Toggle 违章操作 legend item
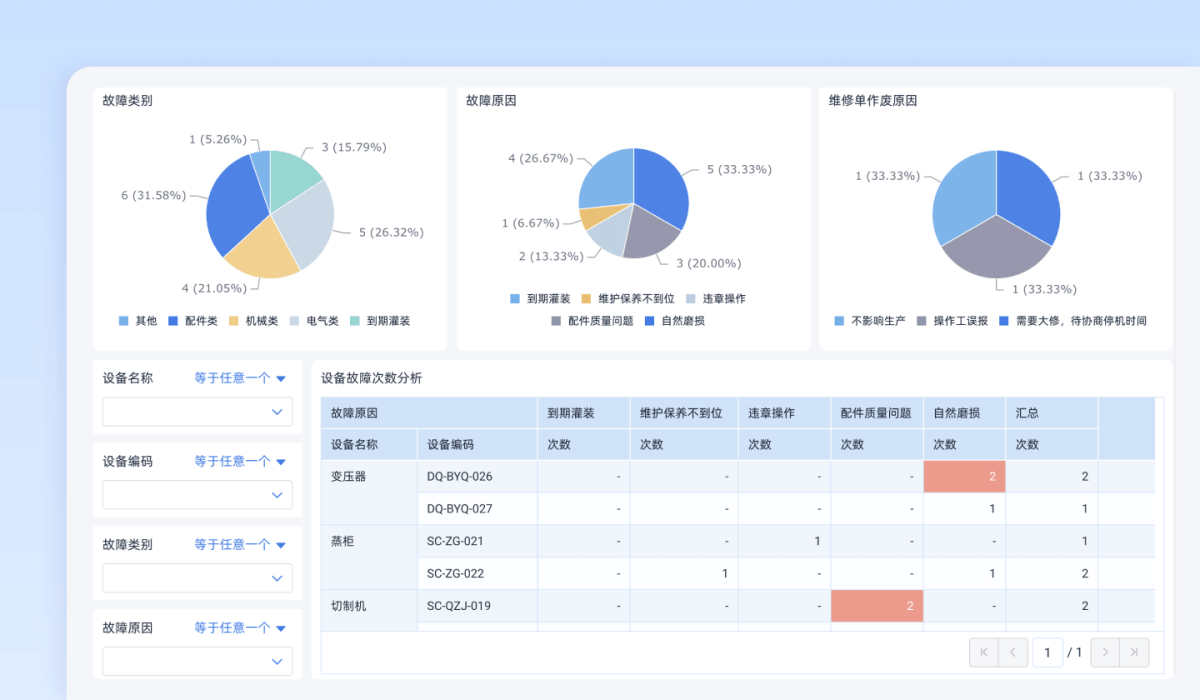 (x=716, y=299)
